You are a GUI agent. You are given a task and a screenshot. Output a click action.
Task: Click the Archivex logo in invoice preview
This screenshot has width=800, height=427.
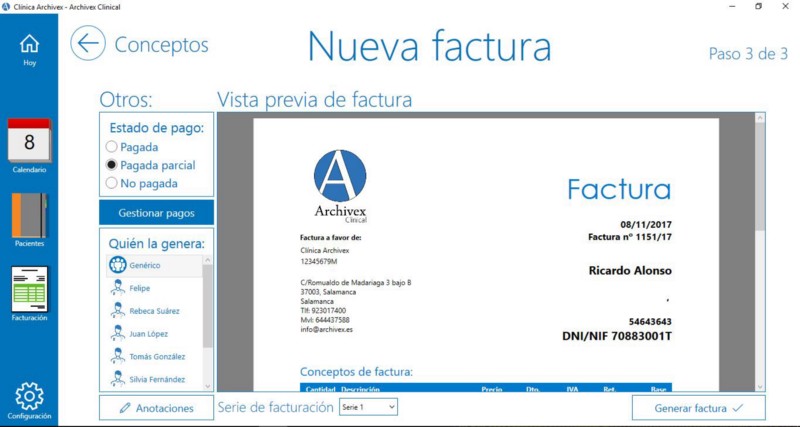[340, 186]
